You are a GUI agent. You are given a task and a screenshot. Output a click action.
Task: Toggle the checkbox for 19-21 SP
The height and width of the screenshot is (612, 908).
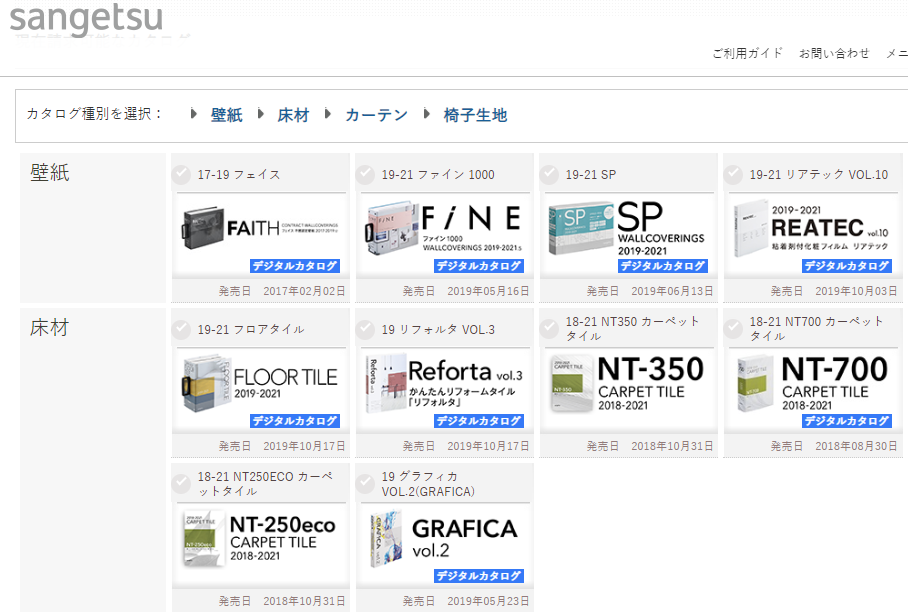click(549, 175)
